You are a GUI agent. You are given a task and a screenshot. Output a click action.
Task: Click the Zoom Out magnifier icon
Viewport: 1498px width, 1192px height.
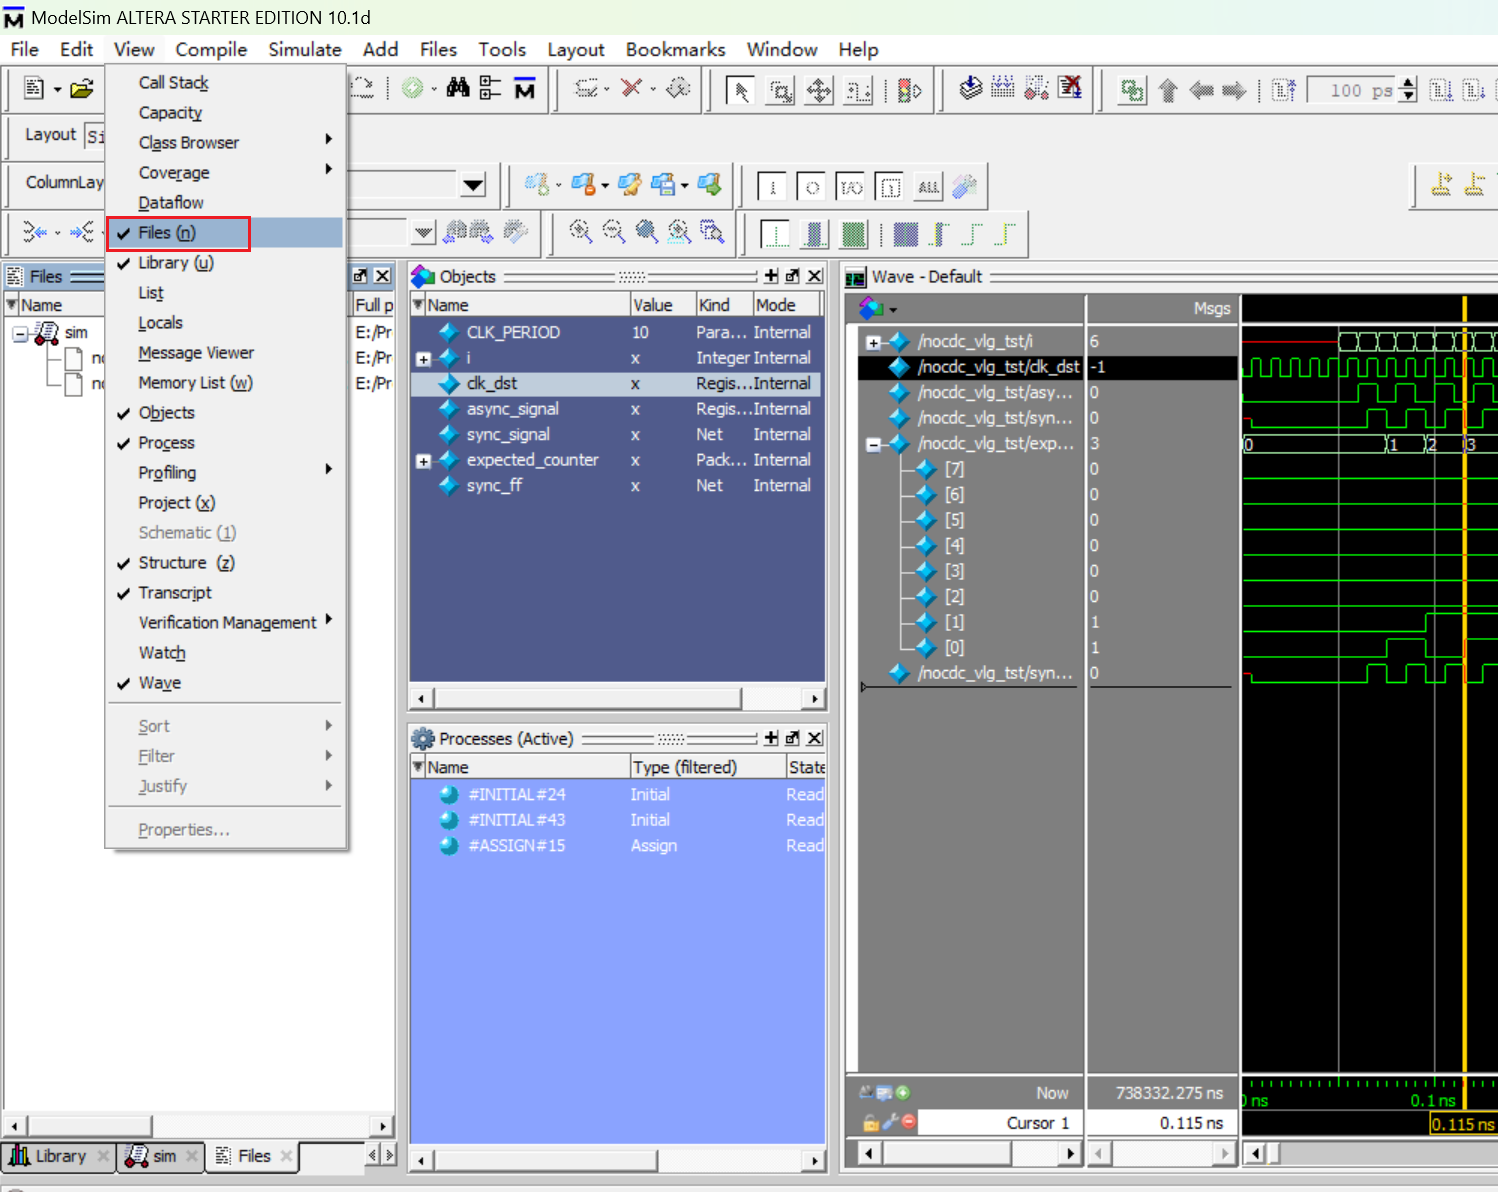pos(613,232)
